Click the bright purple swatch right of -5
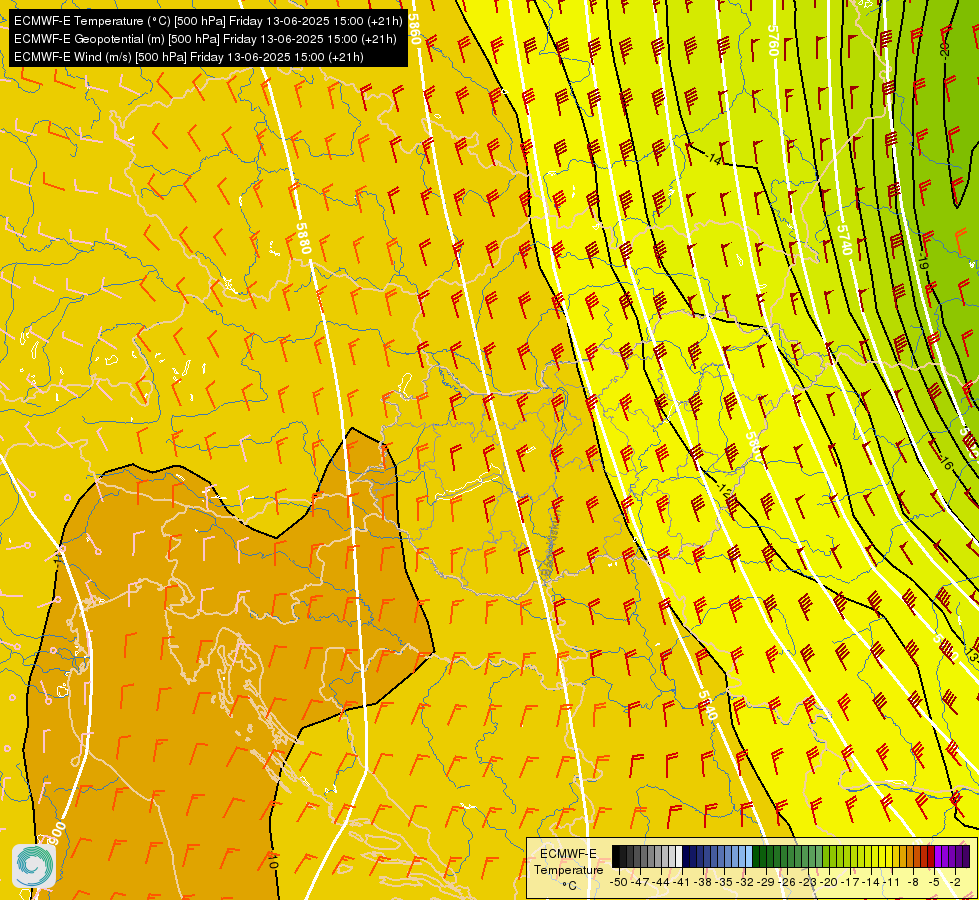The image size is (979, 900). point(938,856)
